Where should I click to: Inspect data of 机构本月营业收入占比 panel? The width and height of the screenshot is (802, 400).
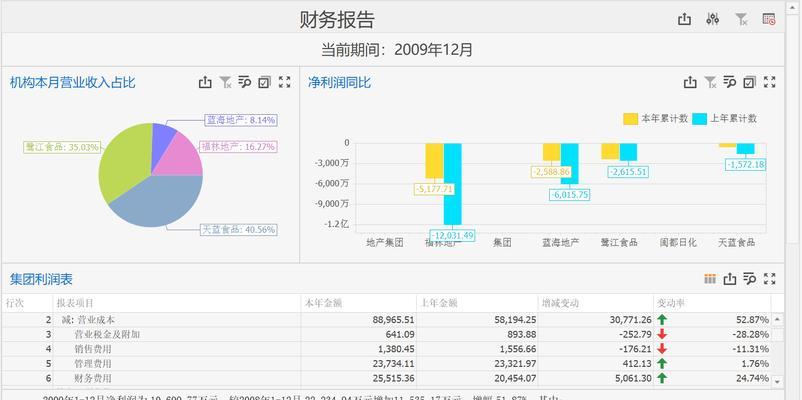245,82
